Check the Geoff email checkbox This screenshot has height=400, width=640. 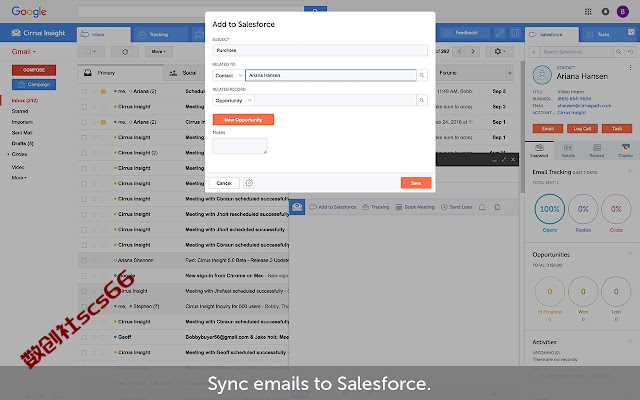pos(84,337)
